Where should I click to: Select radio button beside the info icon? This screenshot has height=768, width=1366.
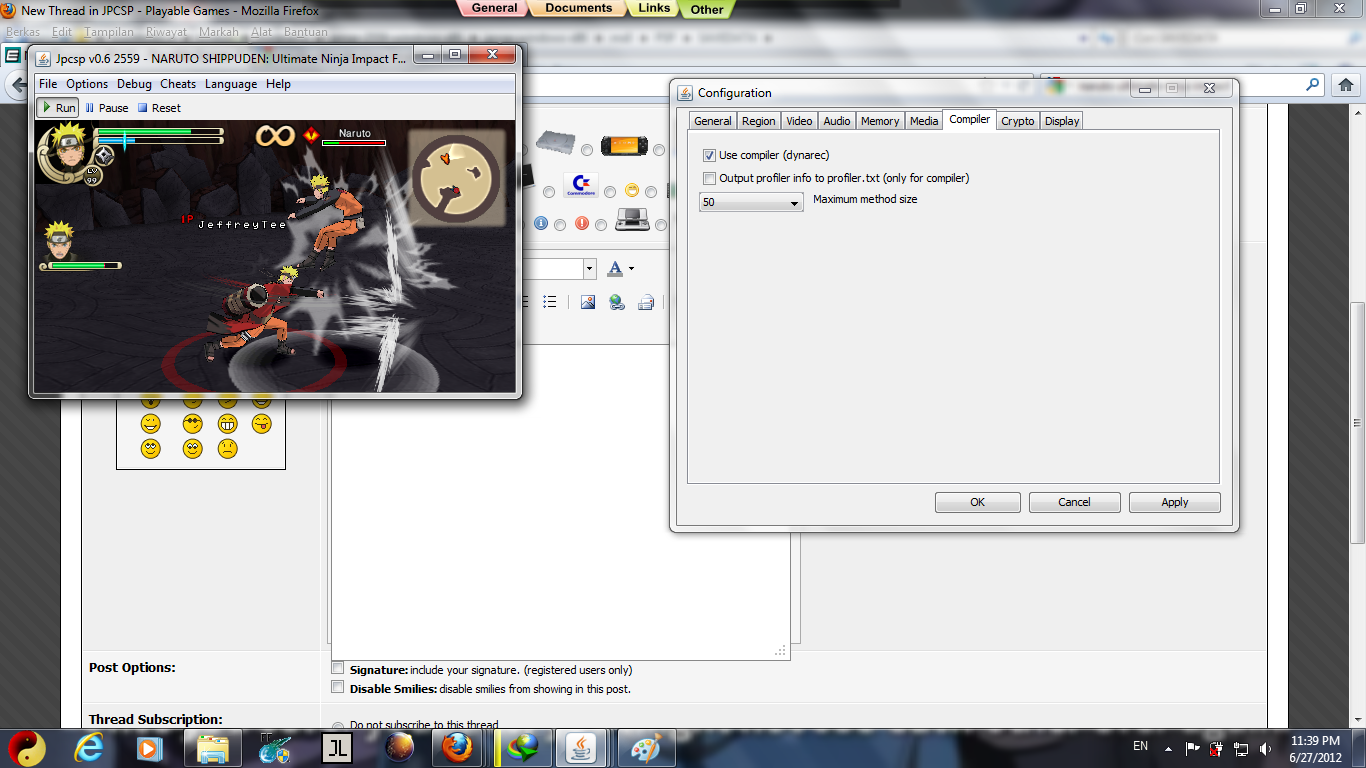point(560,224)
